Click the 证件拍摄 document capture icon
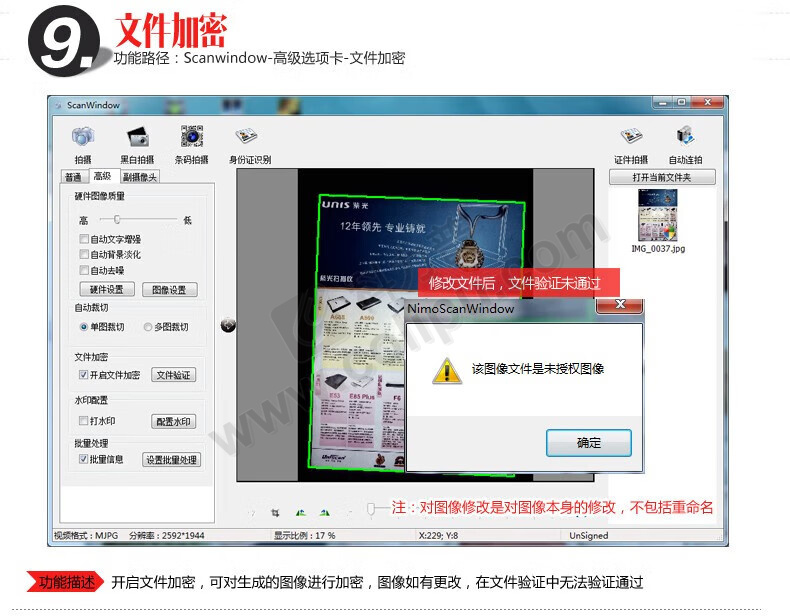Screen dimensions: 790x616 pyautogui.click(x=631, y=137)
